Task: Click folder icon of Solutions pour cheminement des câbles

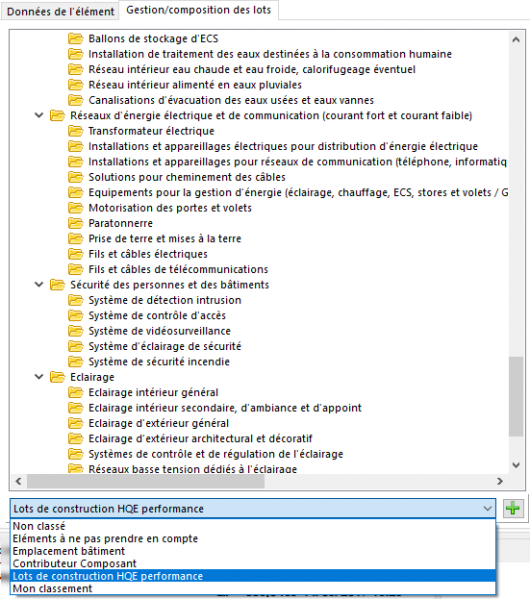Action: (76, 177)
